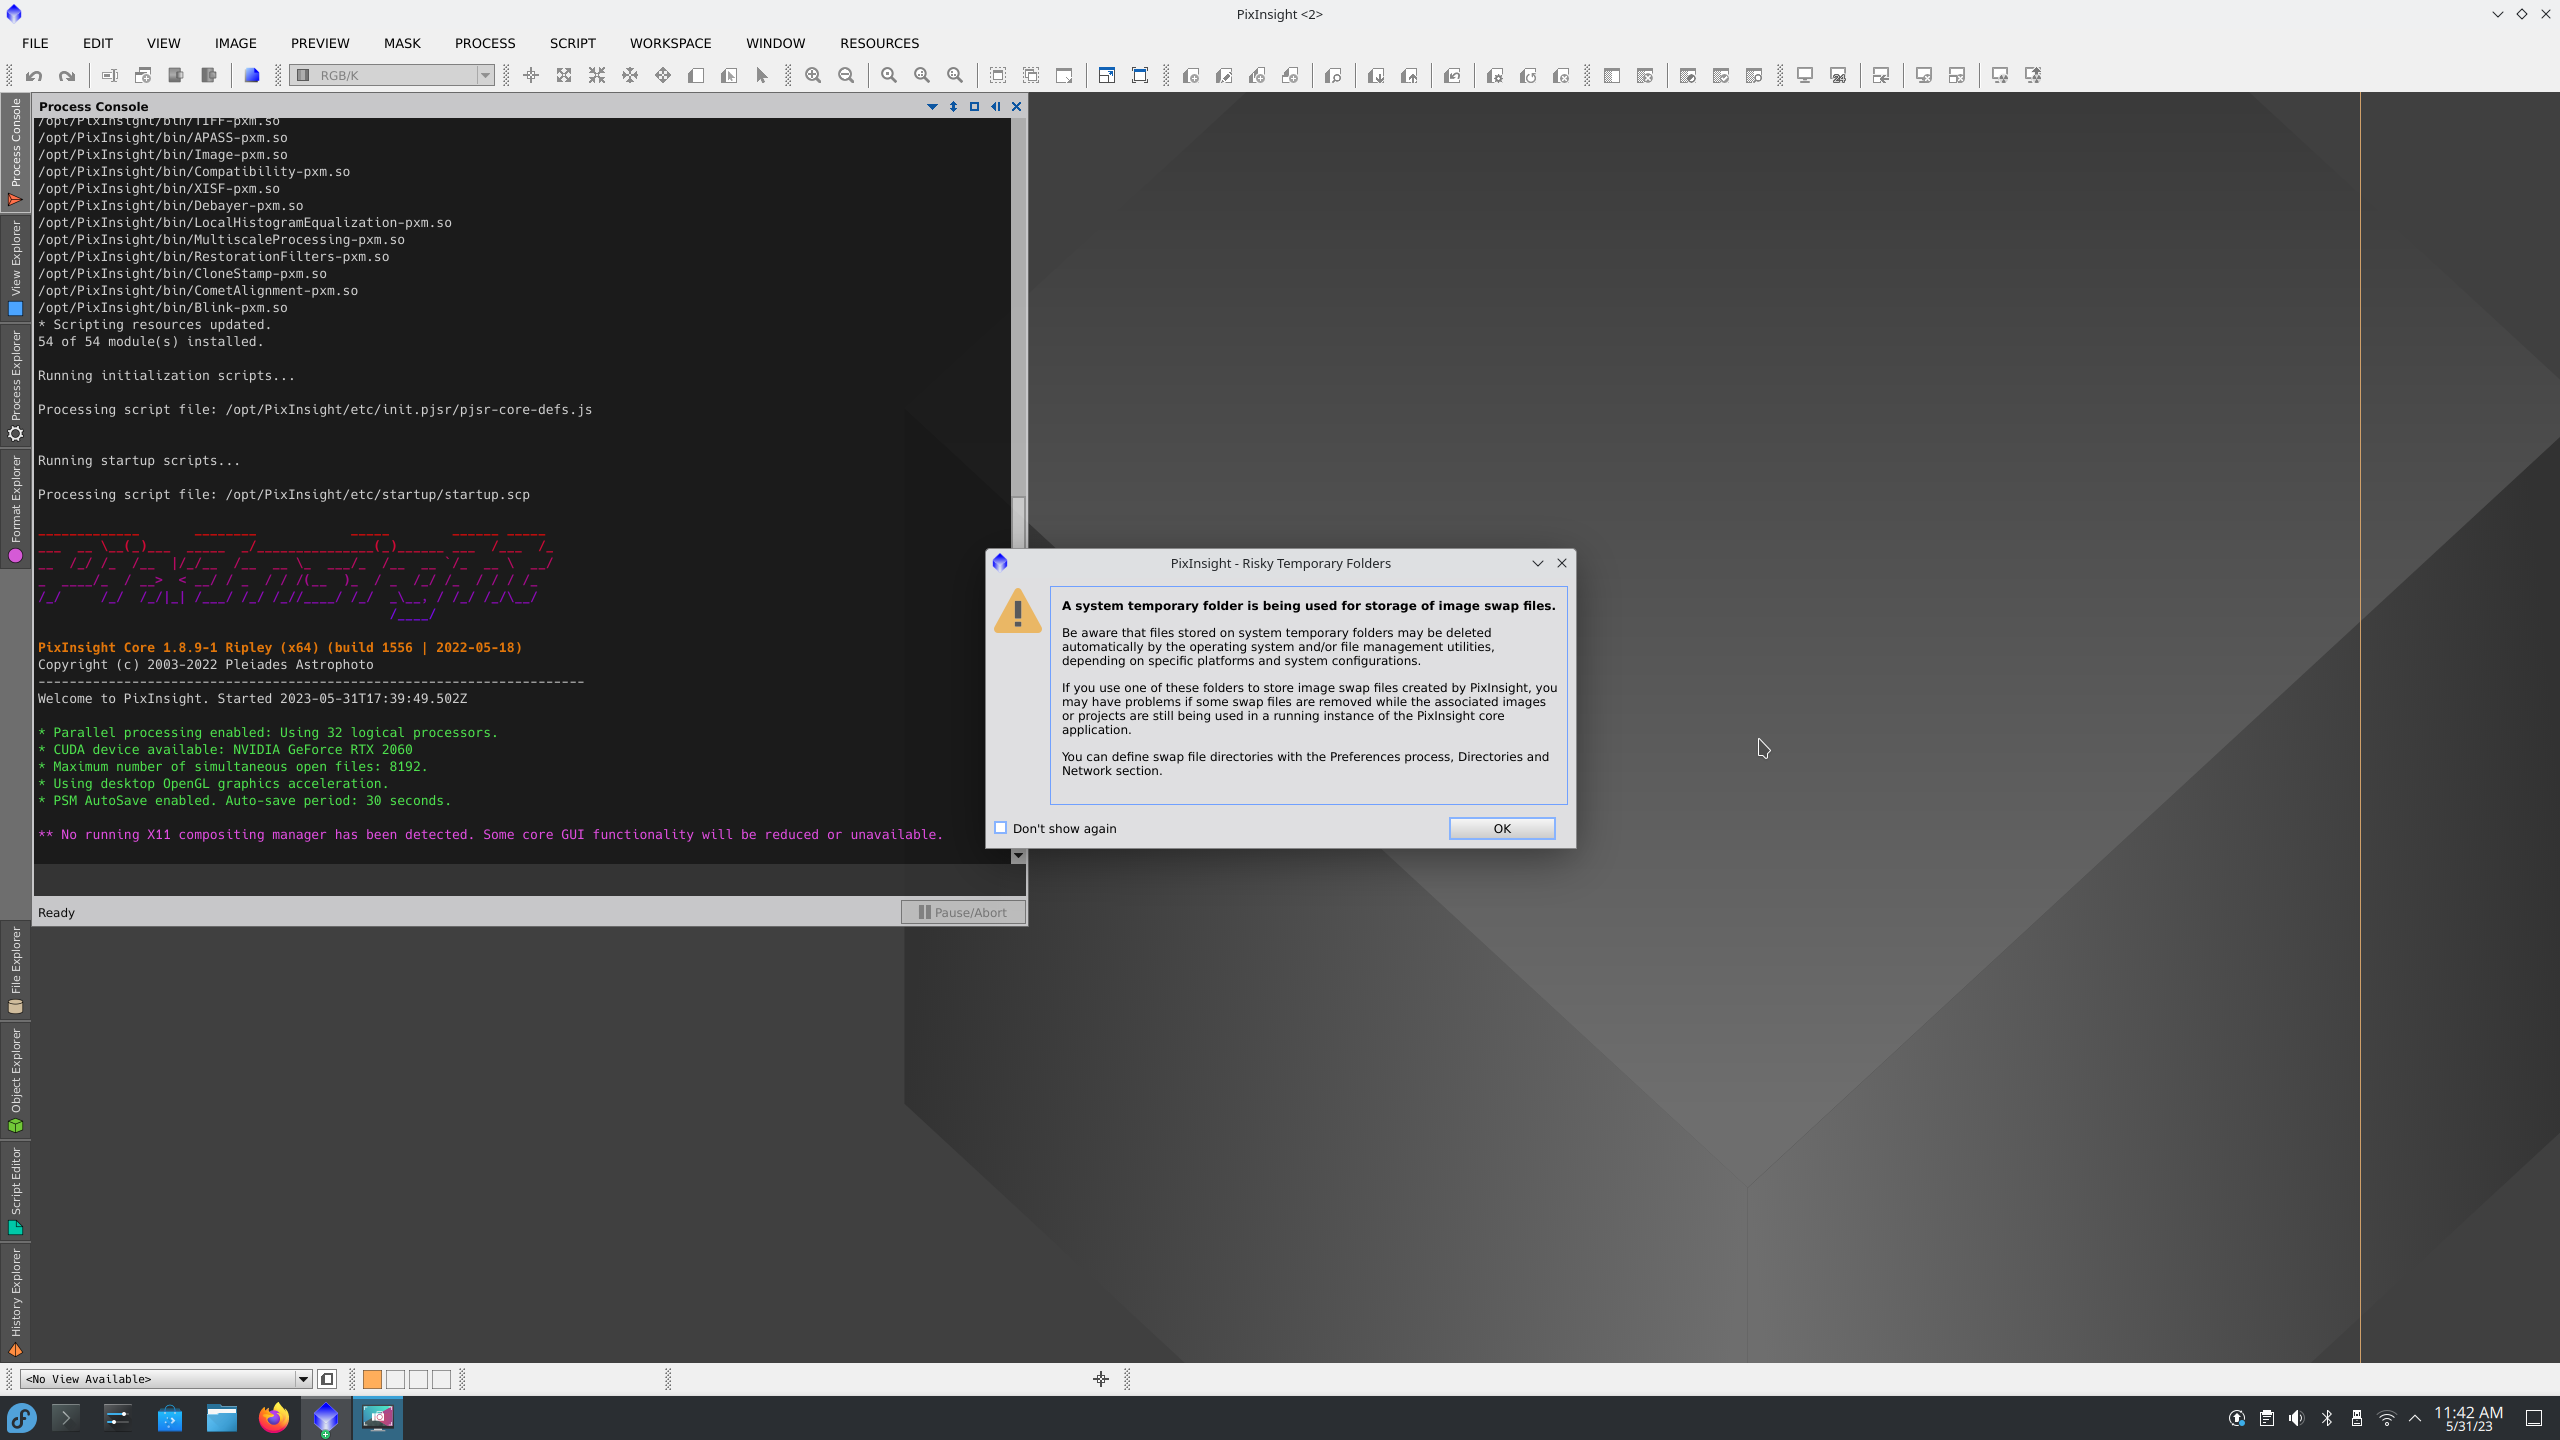This screenshot has width=2560, height=1440.
Task: Select the crosshair readout mode tool
Action: tap(531, 75)
